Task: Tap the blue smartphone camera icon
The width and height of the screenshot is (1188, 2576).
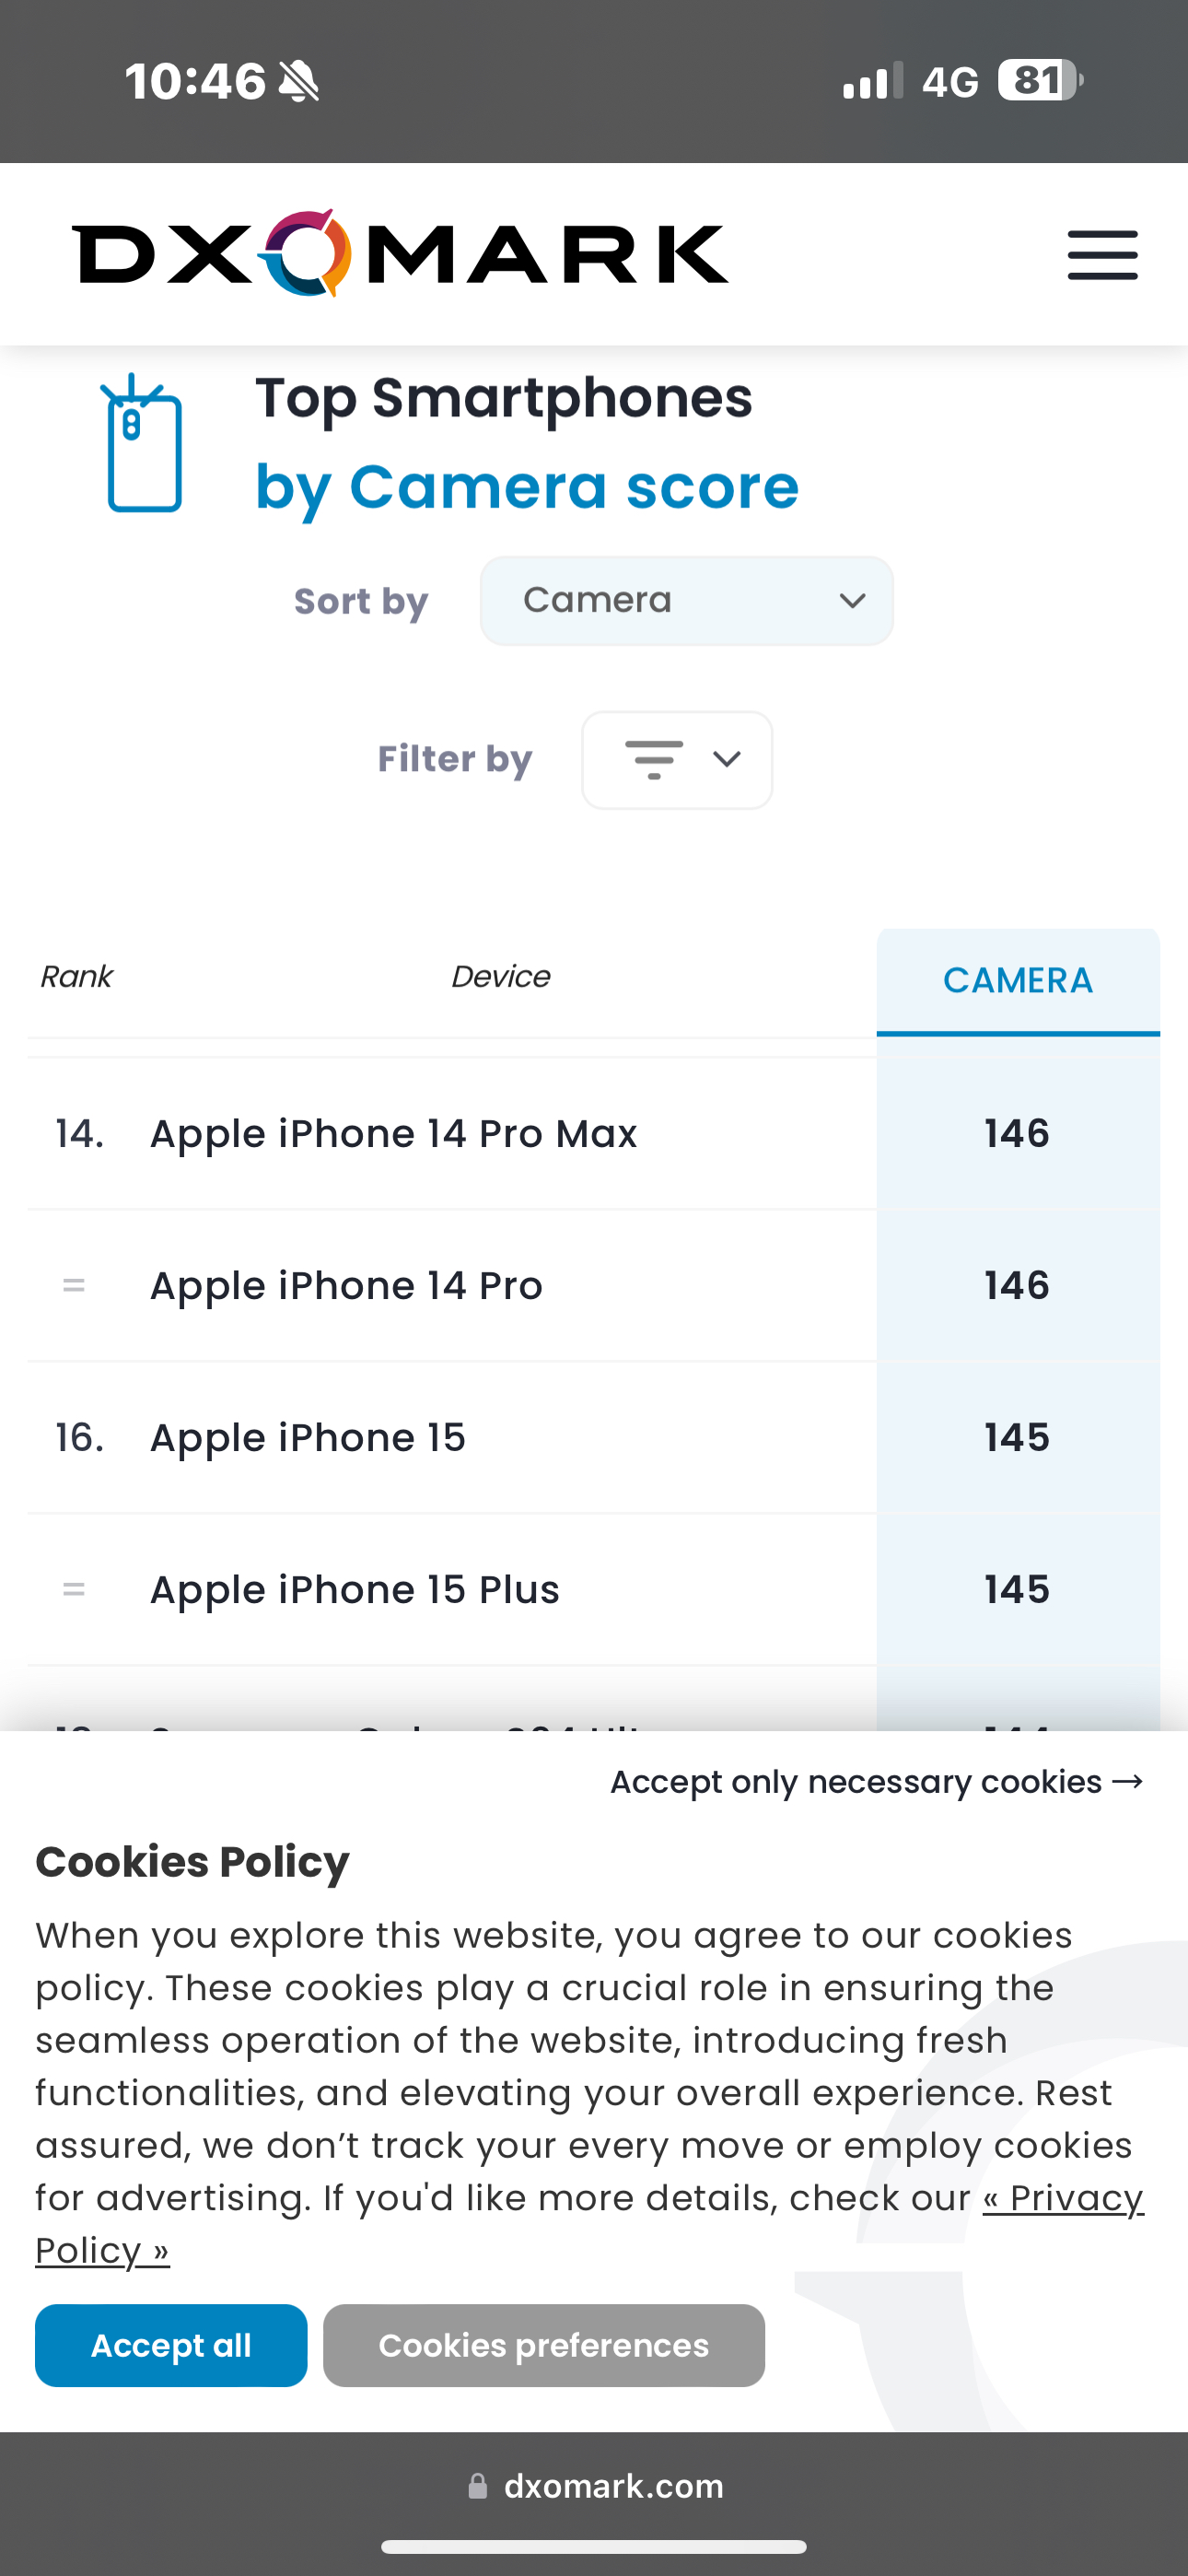Action: (142, 443)
